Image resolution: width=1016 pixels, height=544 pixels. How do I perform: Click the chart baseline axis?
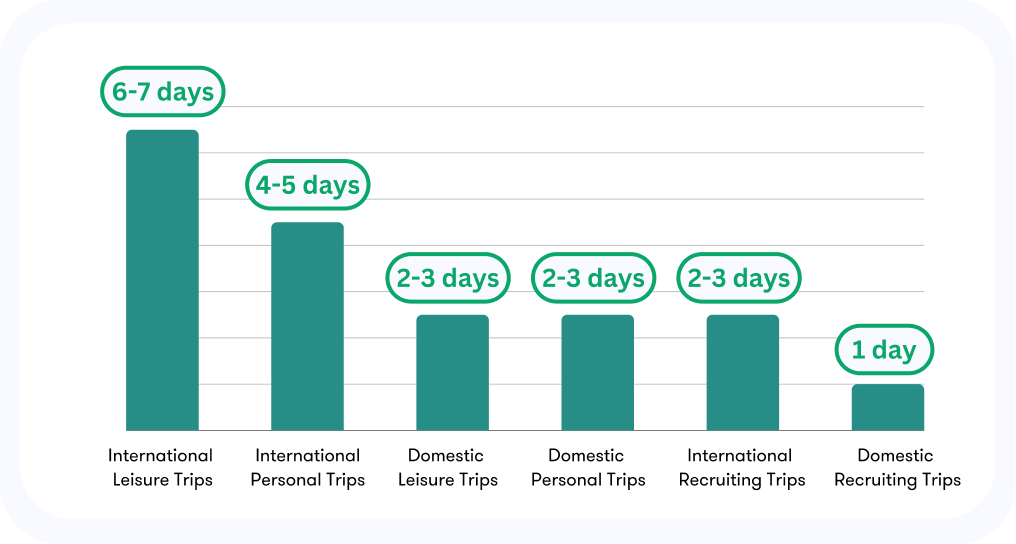coord(525,430)
